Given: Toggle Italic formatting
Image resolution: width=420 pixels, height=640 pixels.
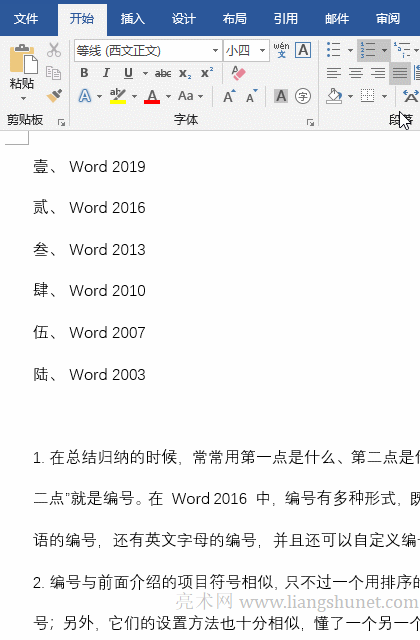Looking at the screenshot, I should [x=106, y=73].
